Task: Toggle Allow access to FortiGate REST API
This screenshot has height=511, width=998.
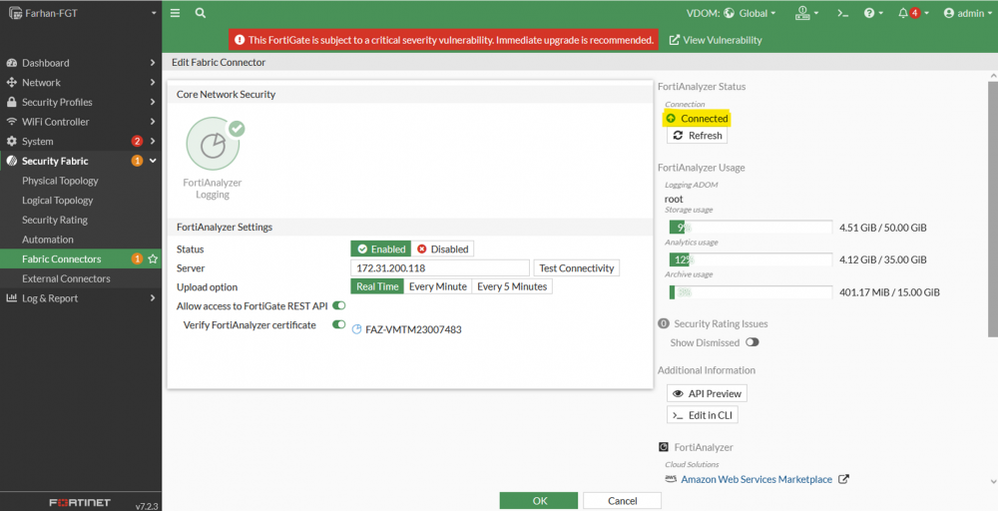Action: pos(339,306)
